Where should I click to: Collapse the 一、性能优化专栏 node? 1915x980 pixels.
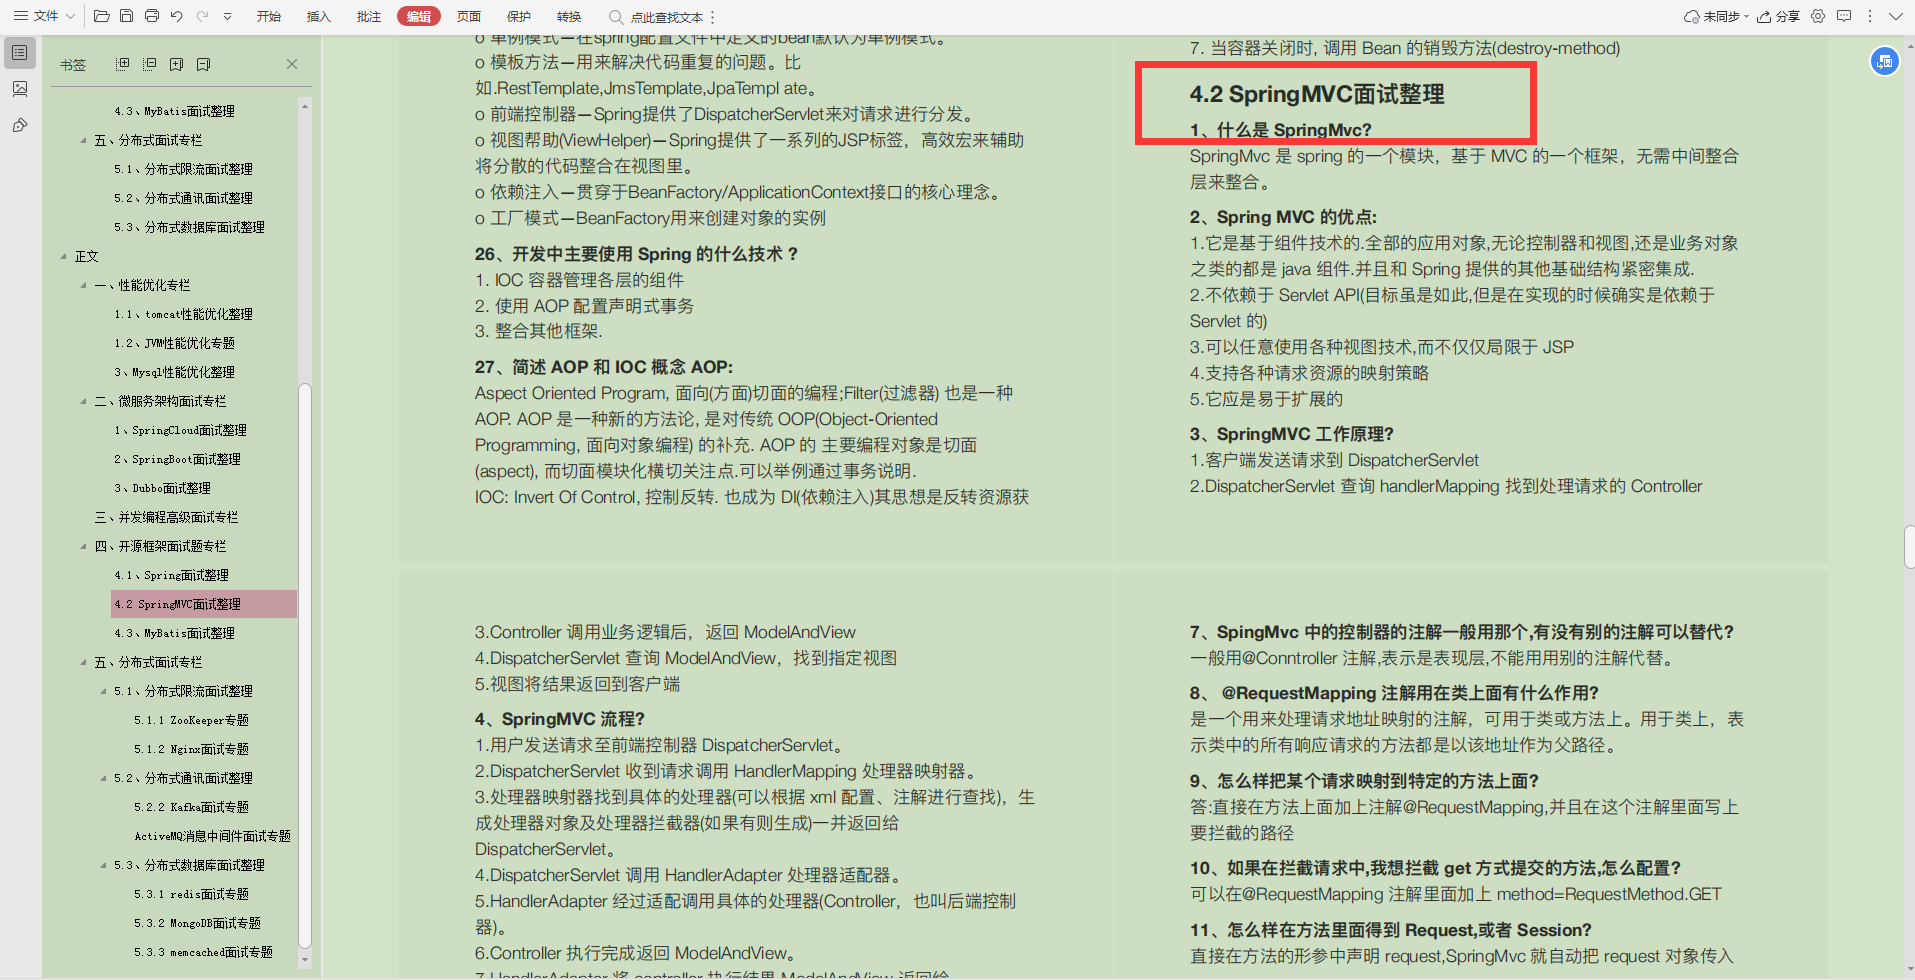coord(84,285)
